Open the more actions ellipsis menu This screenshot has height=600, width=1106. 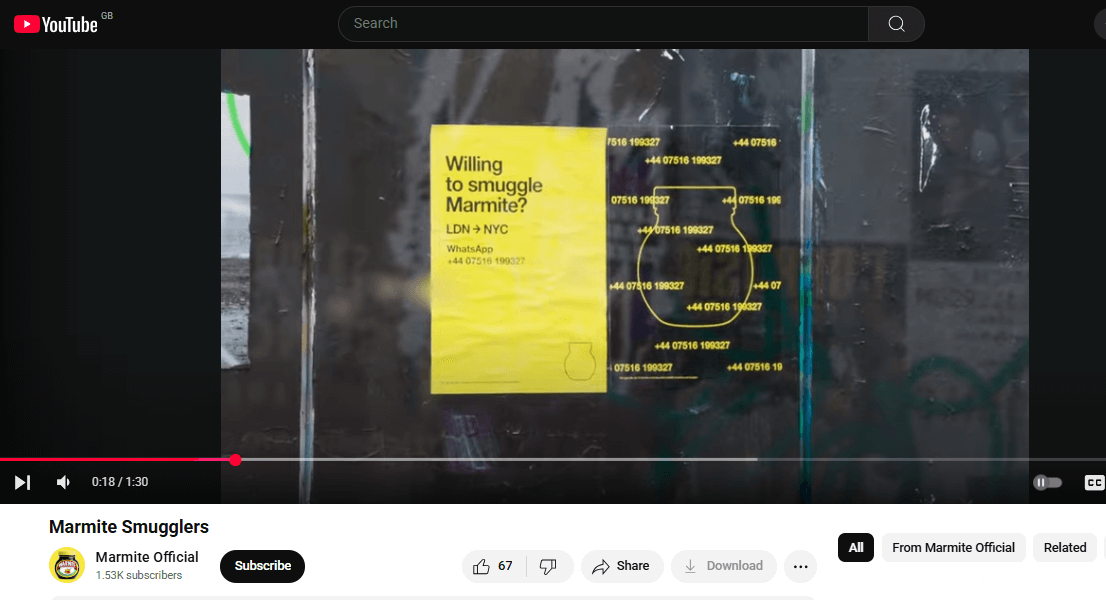tap(801, 566)
